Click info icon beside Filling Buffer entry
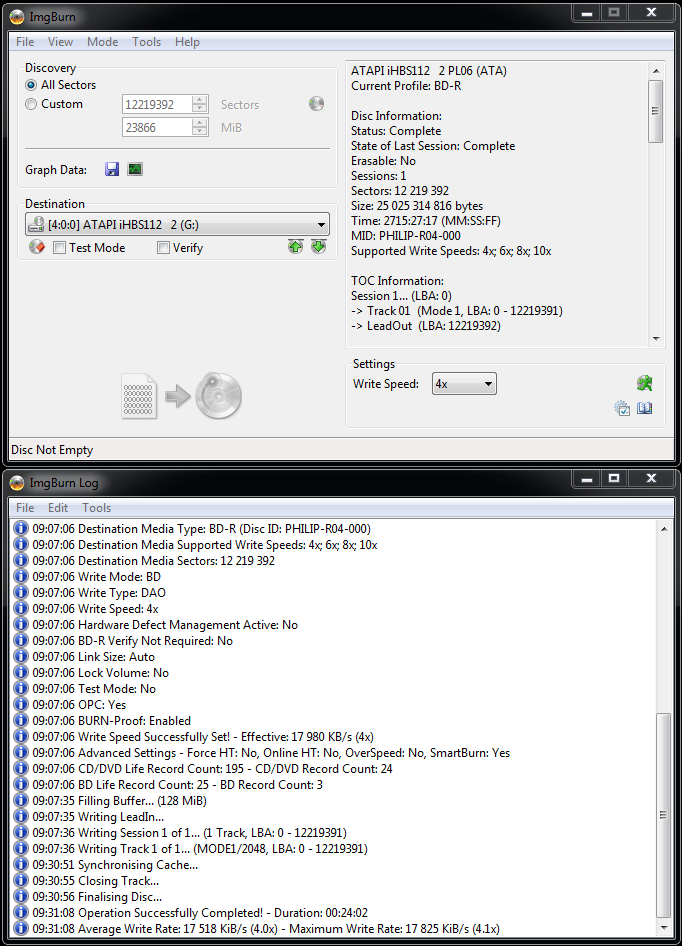The height and width of the screenshot is (946, 682). [x=21, y=800]
